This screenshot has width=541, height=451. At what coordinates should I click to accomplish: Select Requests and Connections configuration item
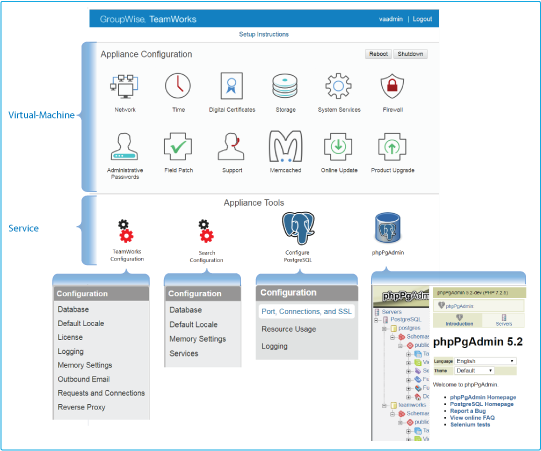(101, 393)
